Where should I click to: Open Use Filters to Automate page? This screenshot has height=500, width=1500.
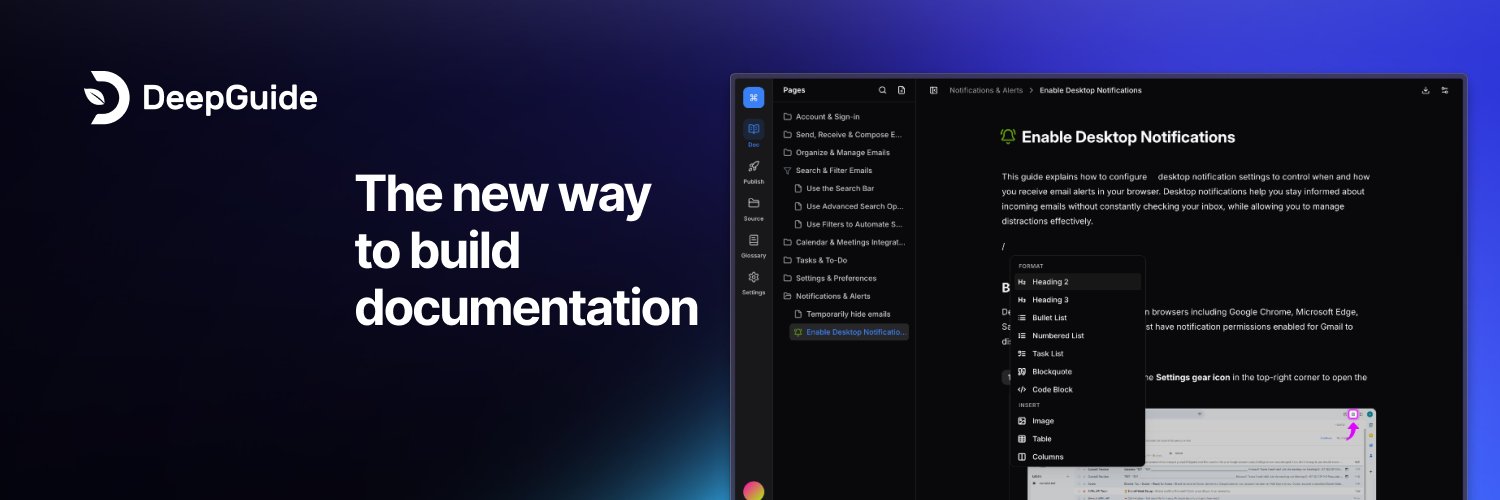[x=849, y=224]
